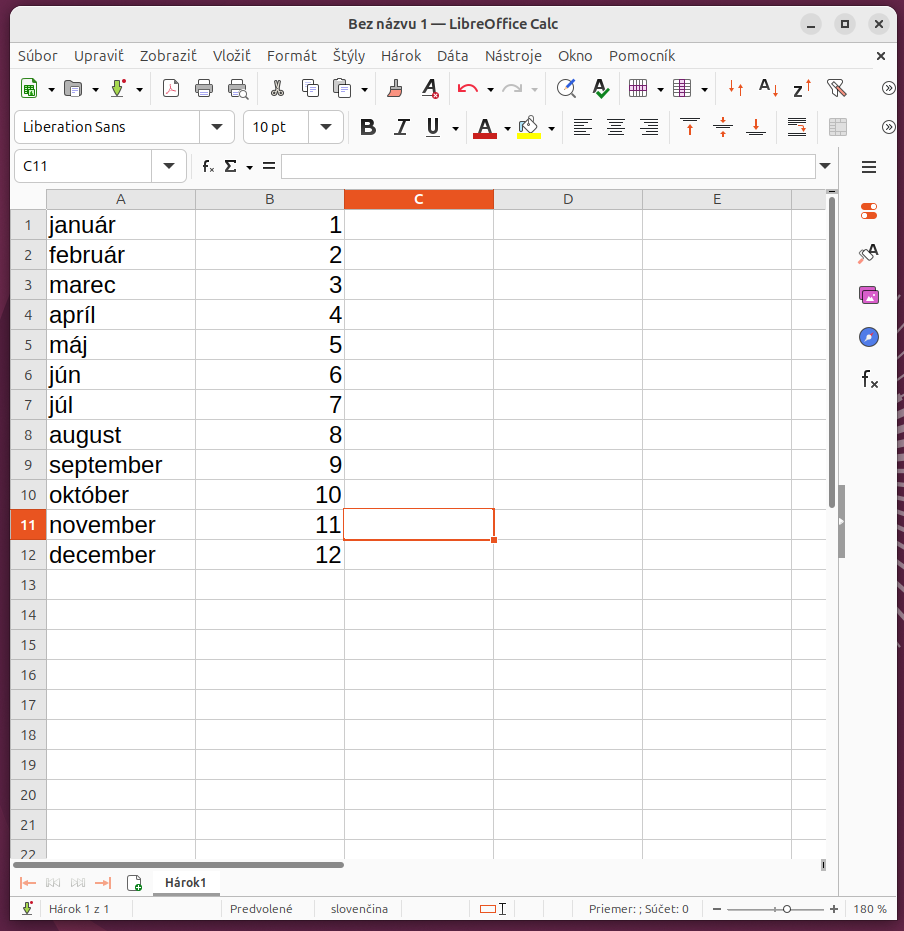This screenshot has height=931, width=904.
Task: Open the sidebar Gallery deck
Action: (869, 295)
